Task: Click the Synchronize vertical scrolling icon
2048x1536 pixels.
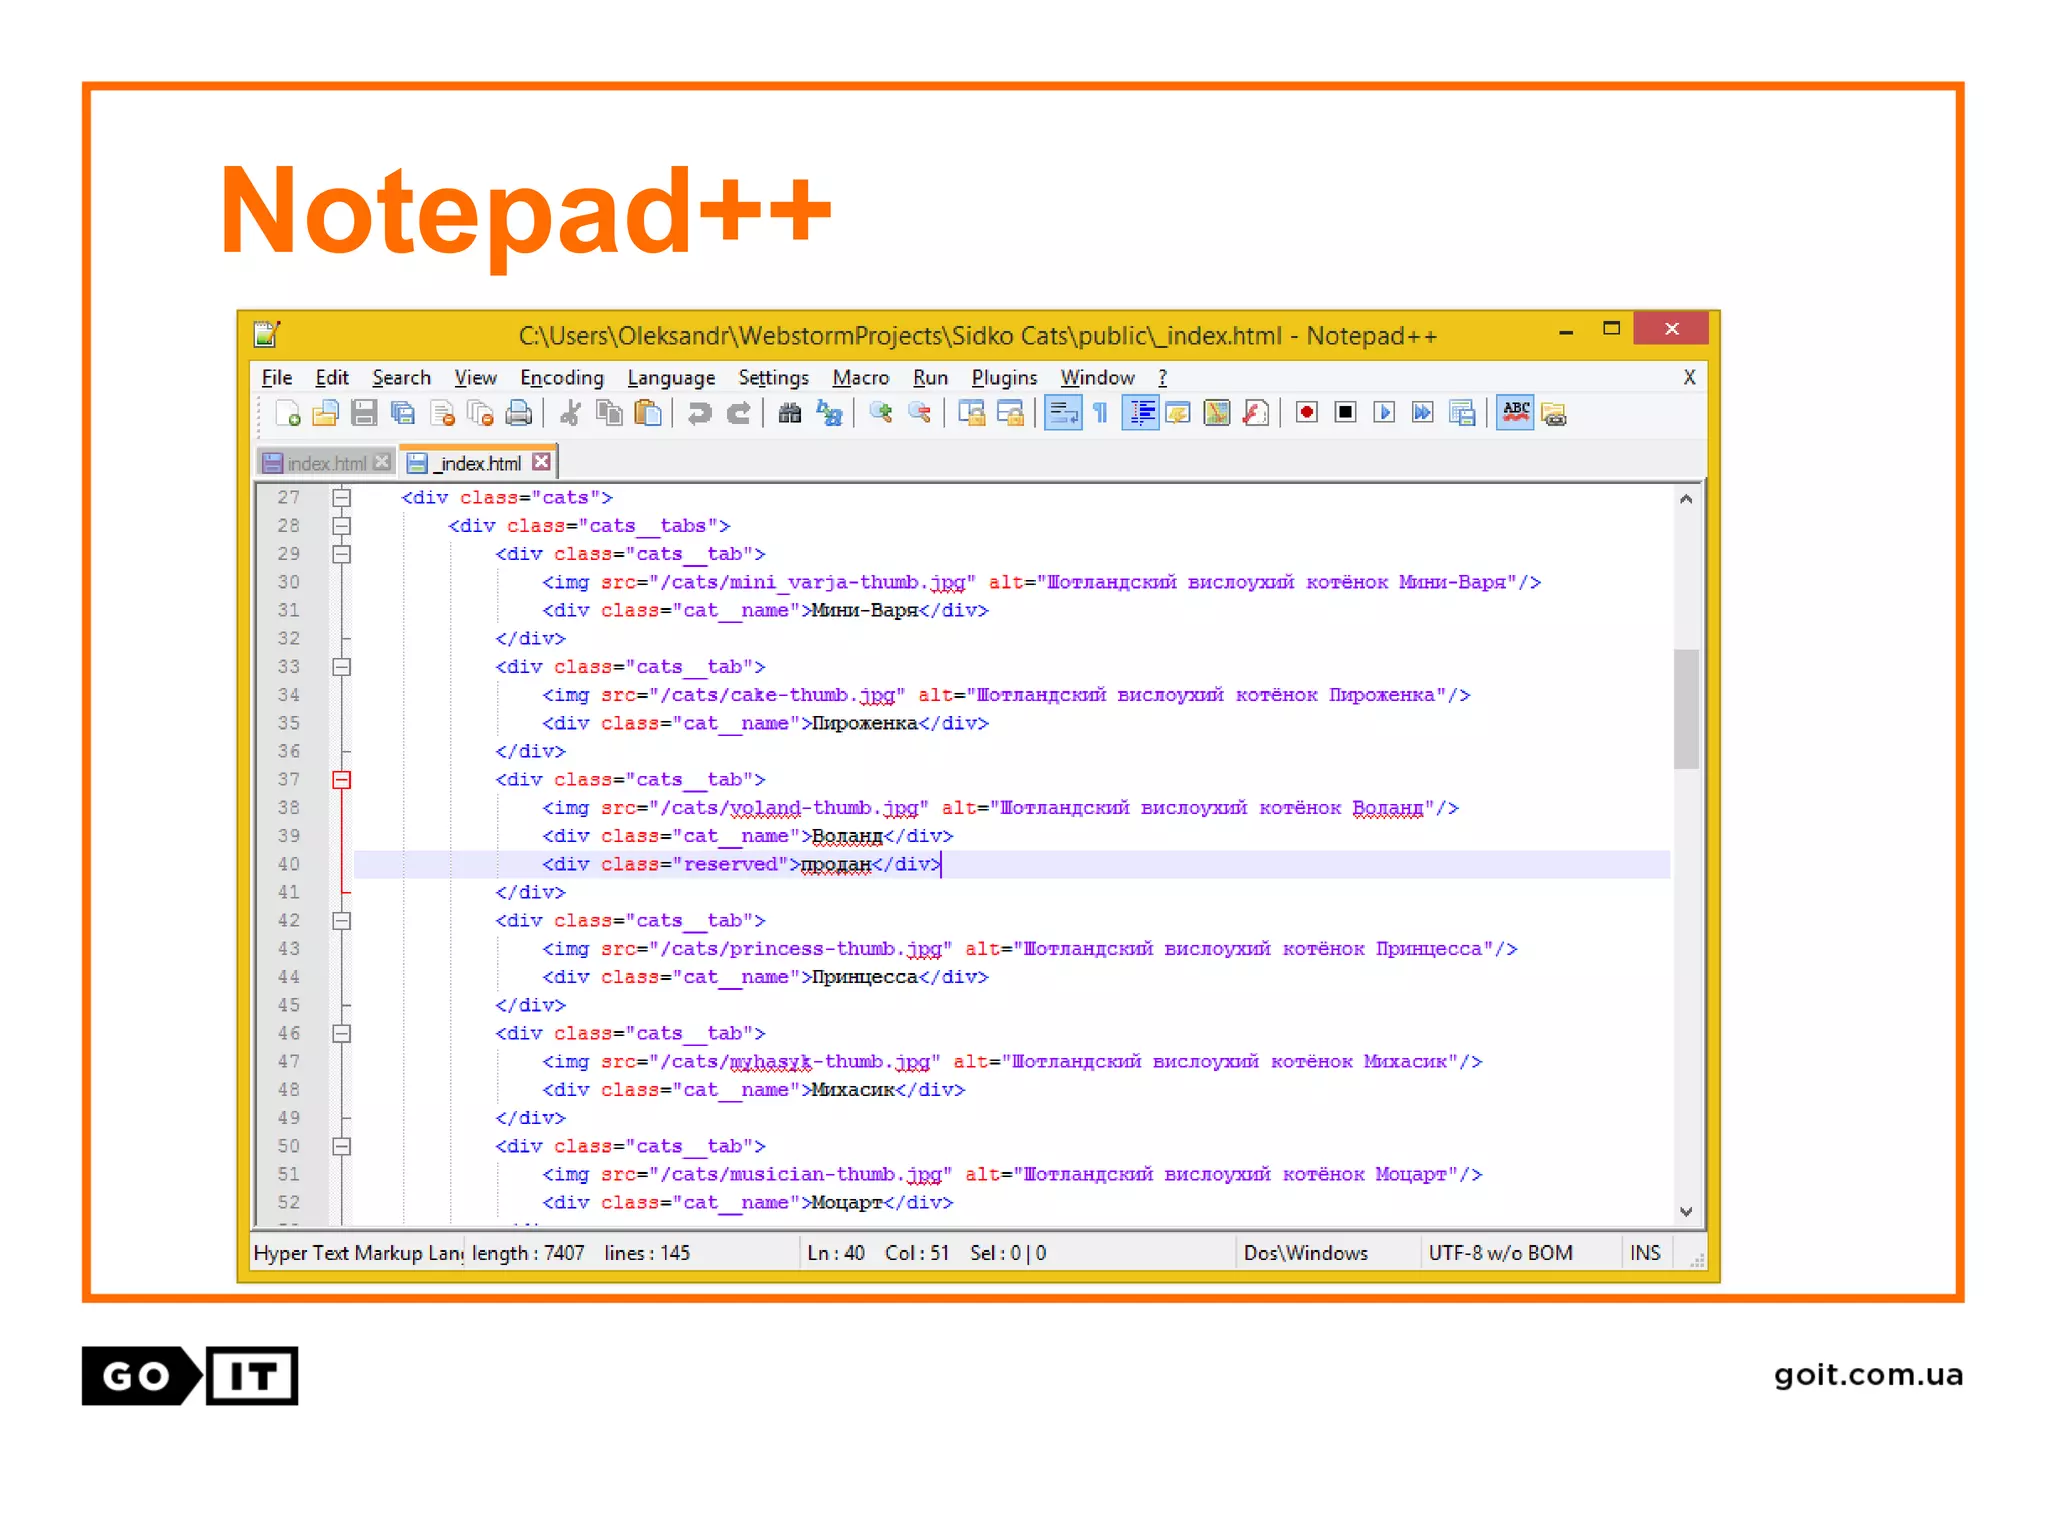Action: (x=971, y=413)
